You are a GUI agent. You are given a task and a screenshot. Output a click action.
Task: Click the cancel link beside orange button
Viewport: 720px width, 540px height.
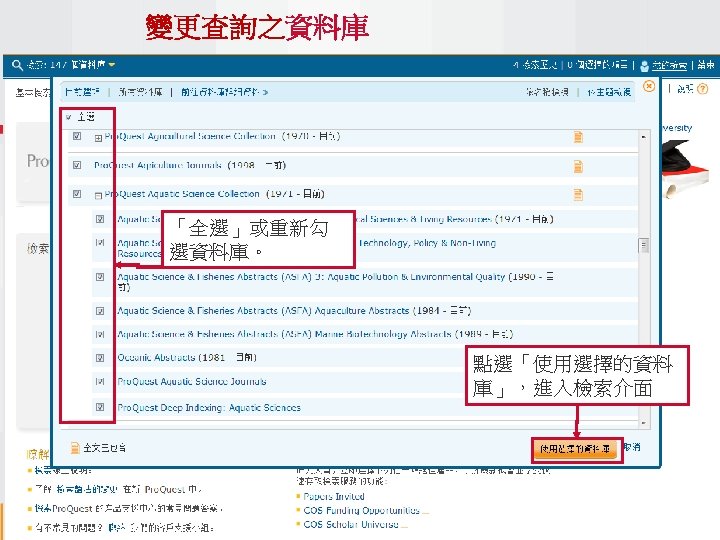632,447
